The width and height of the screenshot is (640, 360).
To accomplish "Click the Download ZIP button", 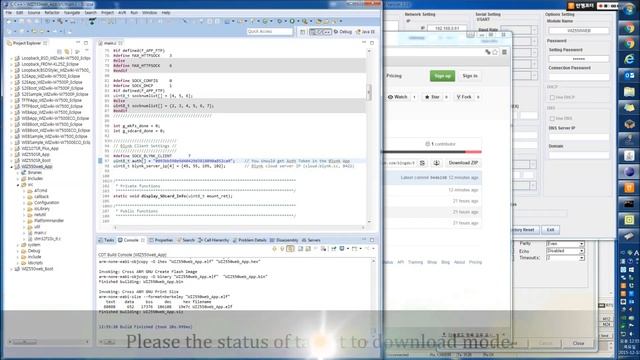I will tap(462, 163).
